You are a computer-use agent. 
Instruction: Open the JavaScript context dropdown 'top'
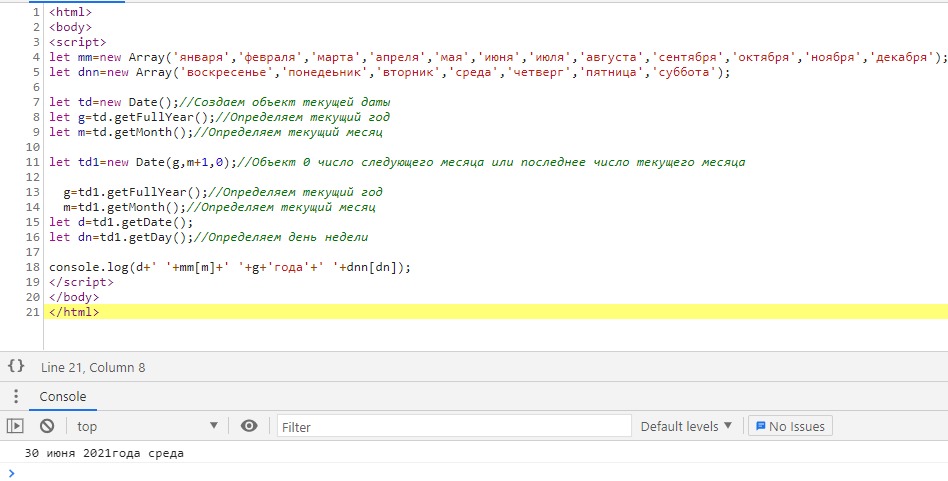coord(147,426)
